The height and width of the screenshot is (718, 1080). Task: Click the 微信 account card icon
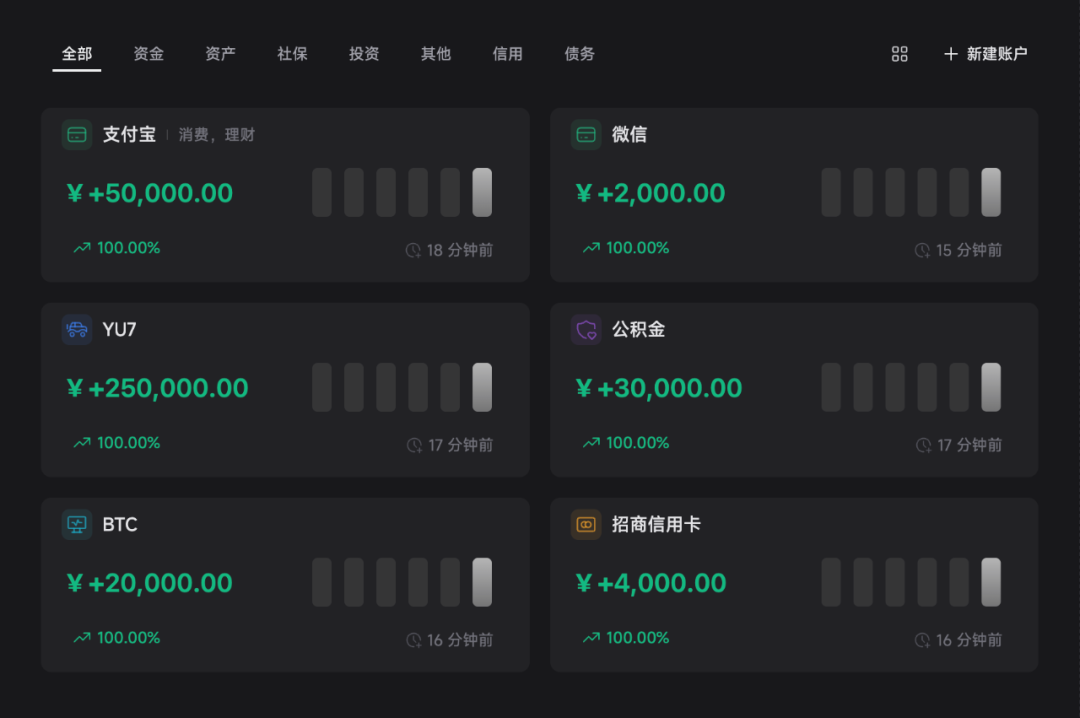(x=586, y=134)
